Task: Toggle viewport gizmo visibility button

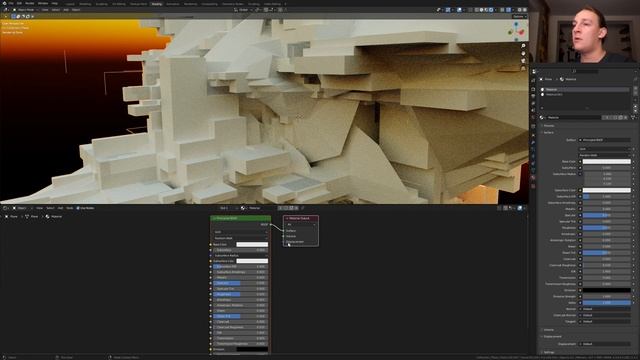Action: [x=448, y=10]
